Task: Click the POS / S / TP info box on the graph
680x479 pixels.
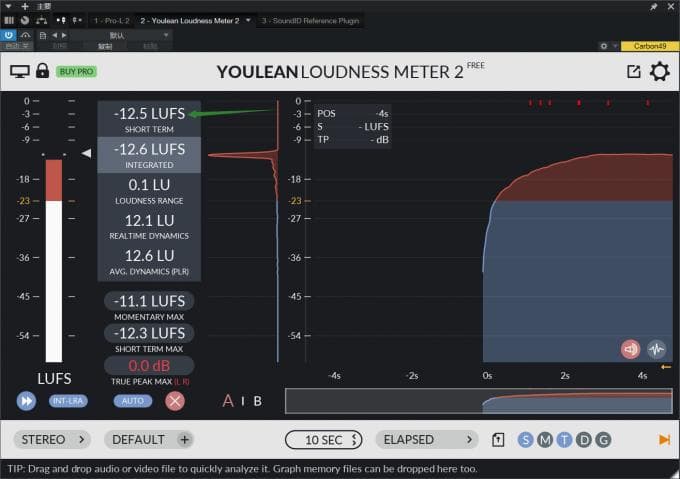Action: [x=352, y=126]
